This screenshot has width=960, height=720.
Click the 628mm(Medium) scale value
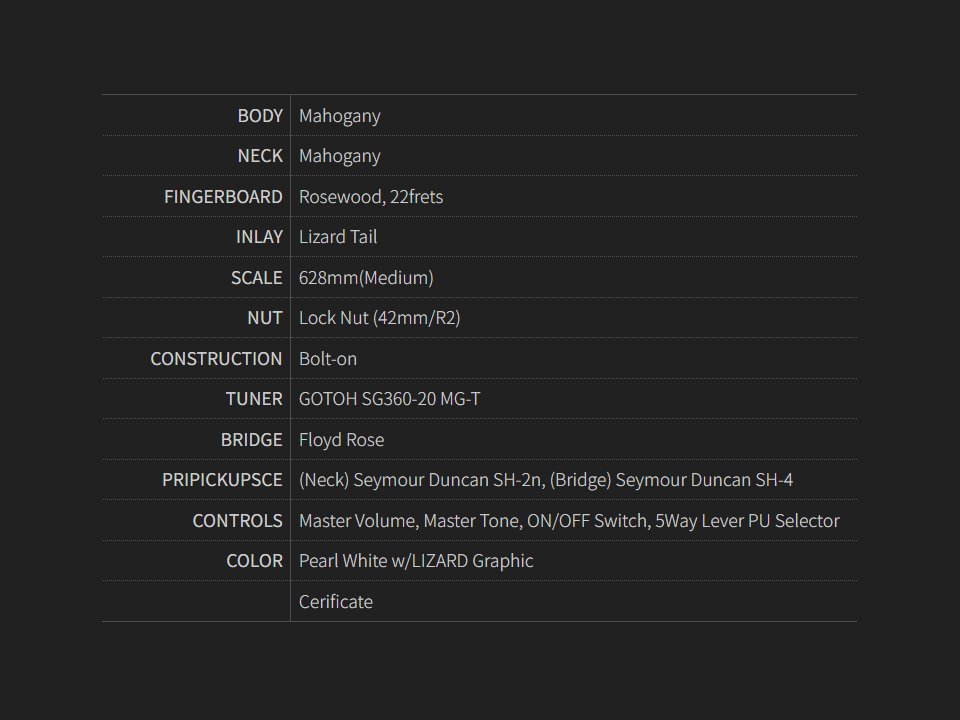pos(366,278)
